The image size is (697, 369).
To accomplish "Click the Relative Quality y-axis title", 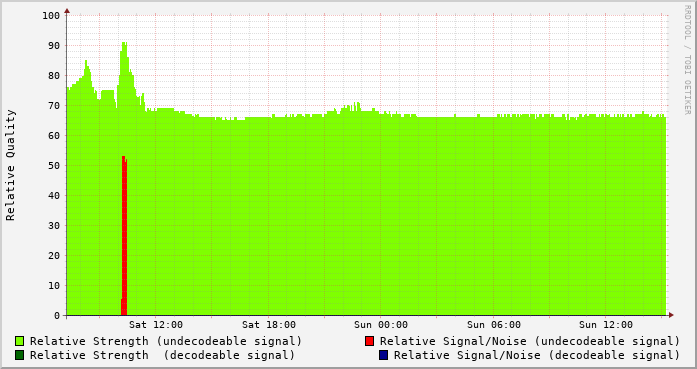I will (x=10, y=165).
